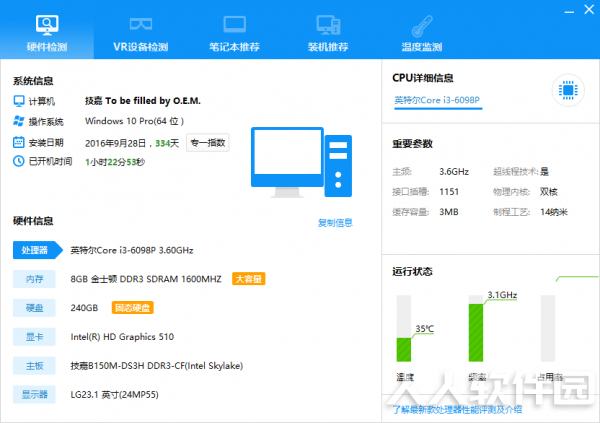The width and height of the screenshot is (600, 423).
Task: Close the application window
Action: 589,10
